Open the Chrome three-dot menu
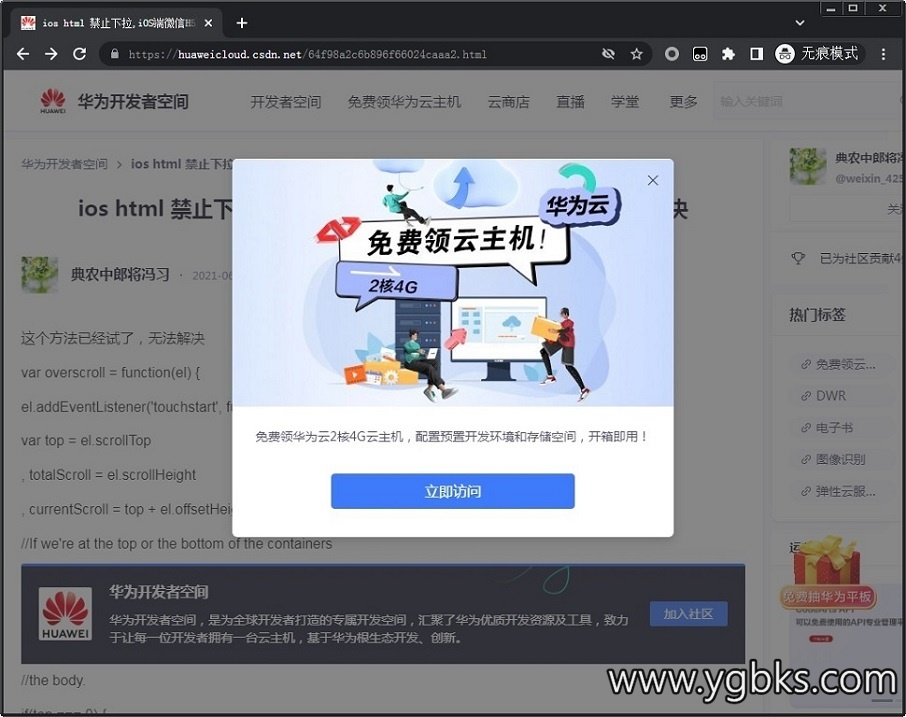Image resolution: width=906 pixels, height=717 pixels. (x=883, y=54)
